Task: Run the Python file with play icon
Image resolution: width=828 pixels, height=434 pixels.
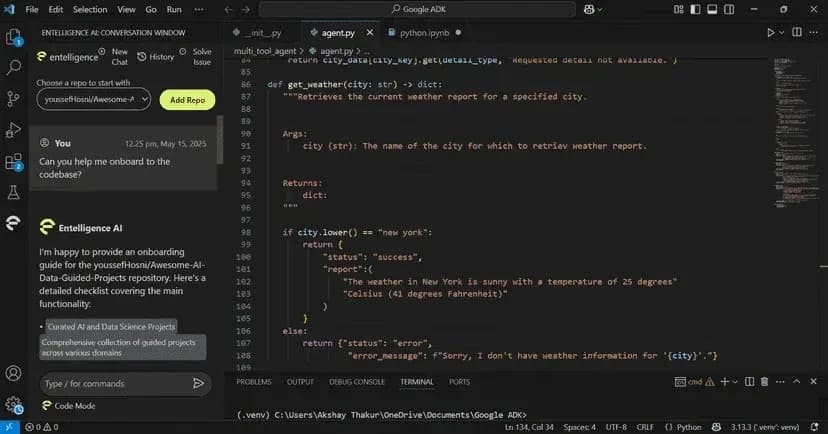Action: click(x=770, y=33)
